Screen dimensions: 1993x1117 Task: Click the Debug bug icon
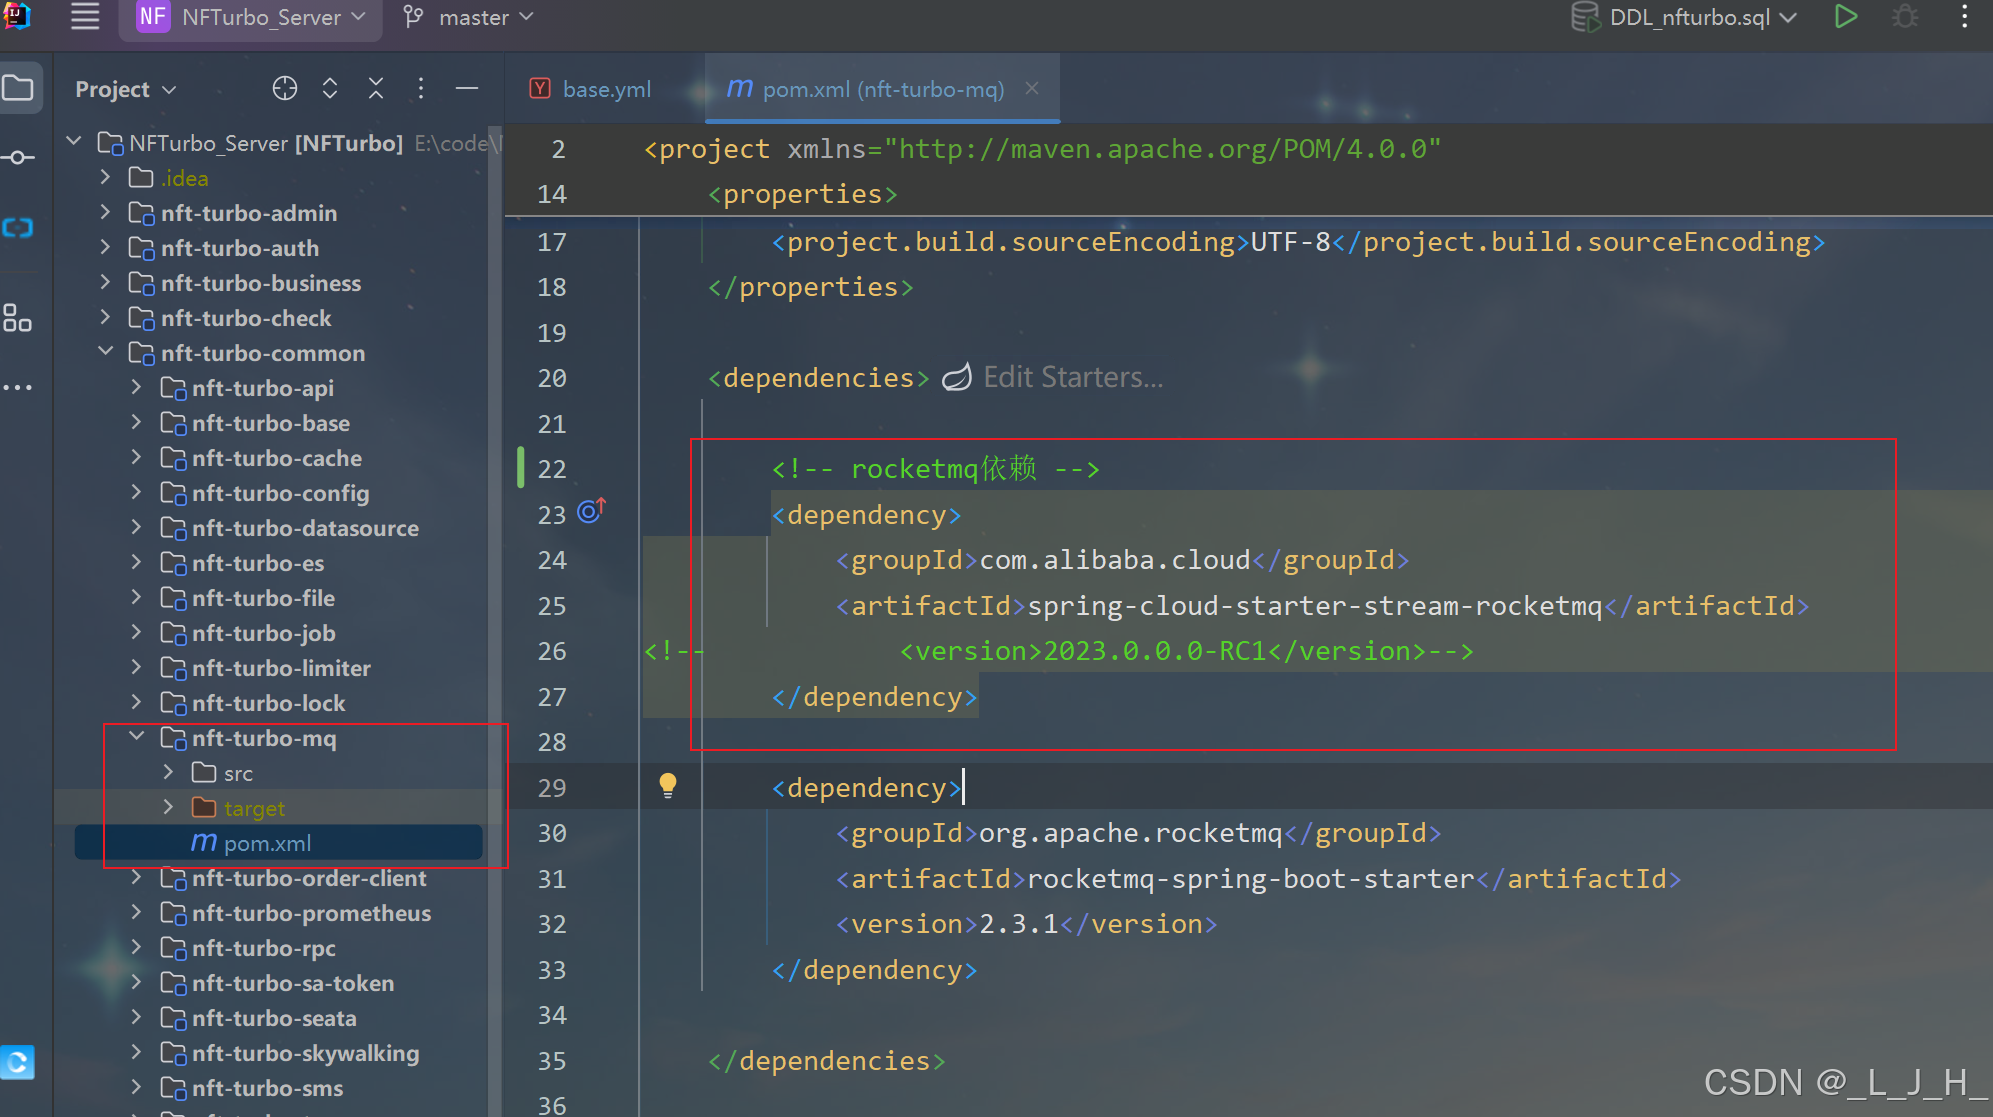click(x=1905, y=17)
